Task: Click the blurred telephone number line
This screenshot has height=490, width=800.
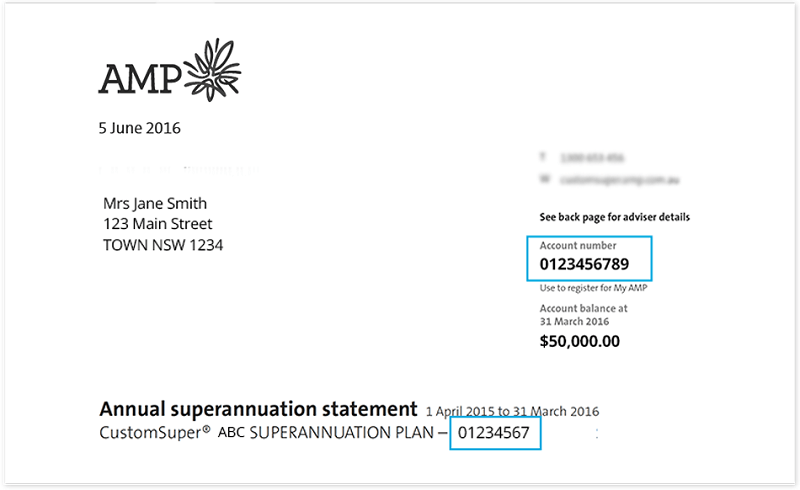Action: (x=582, y=158)
